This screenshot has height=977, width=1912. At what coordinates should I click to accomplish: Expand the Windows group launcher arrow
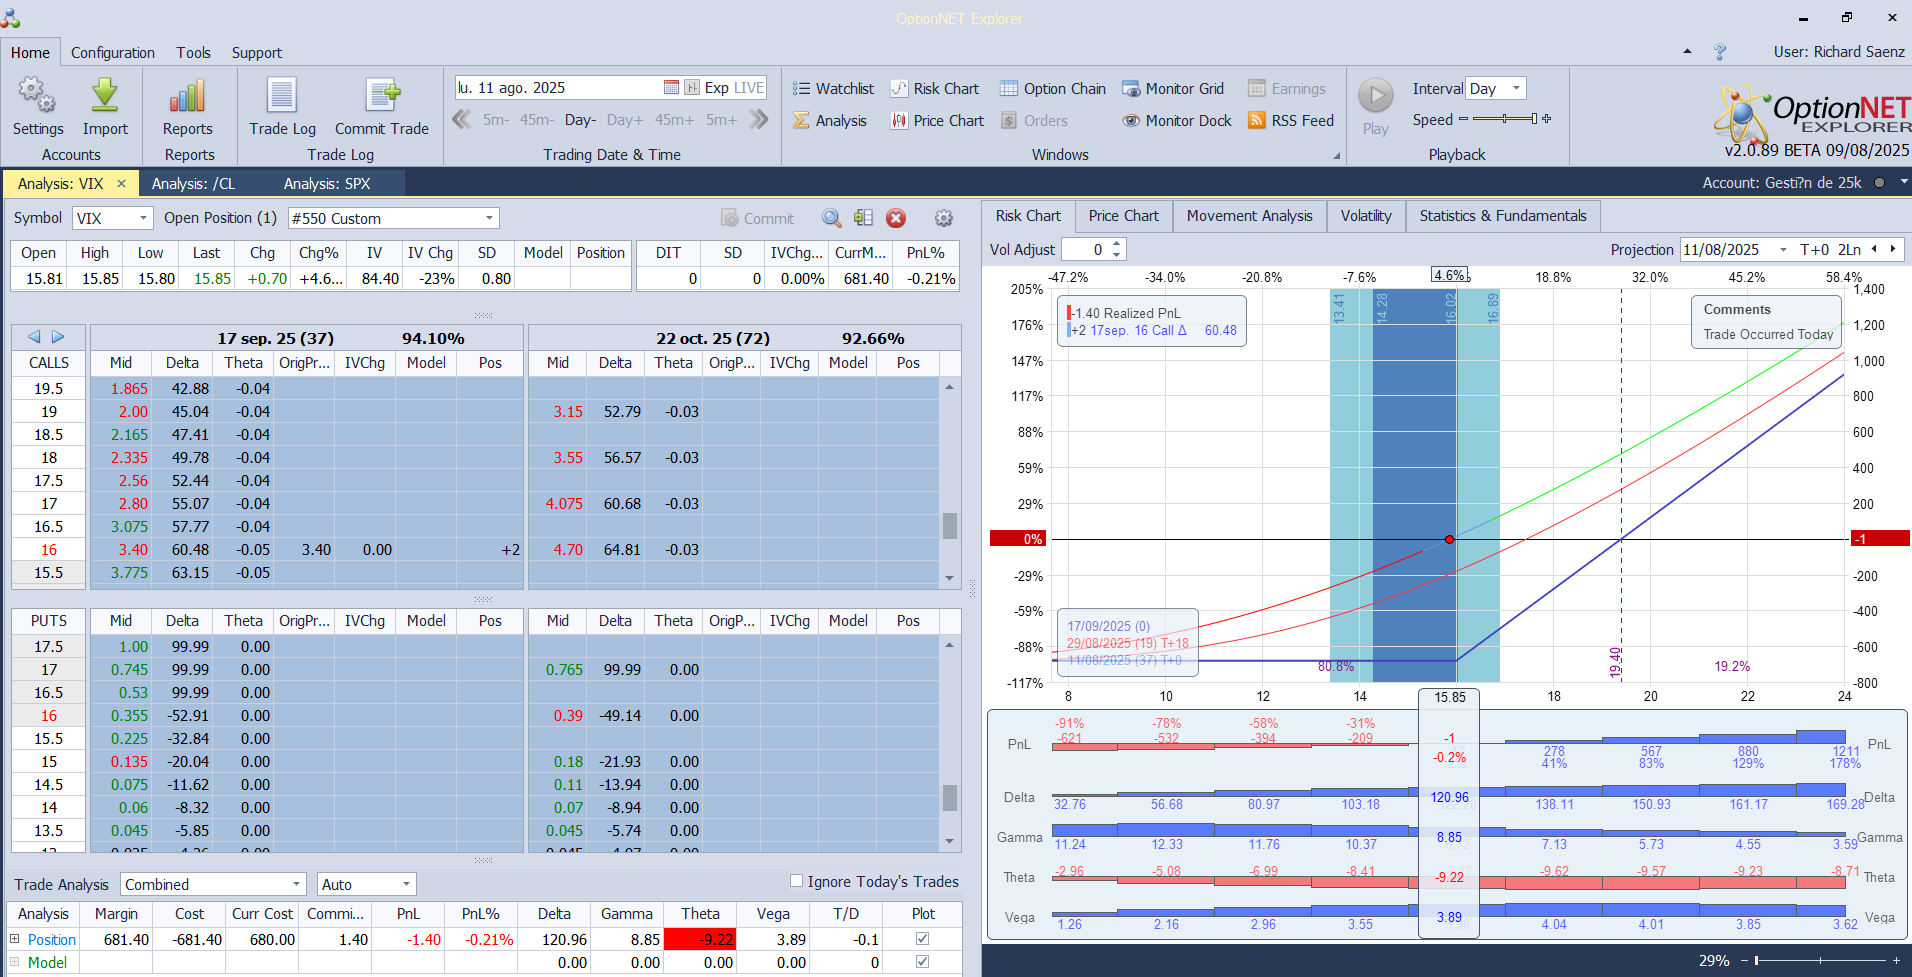[x=1337, y=156]
